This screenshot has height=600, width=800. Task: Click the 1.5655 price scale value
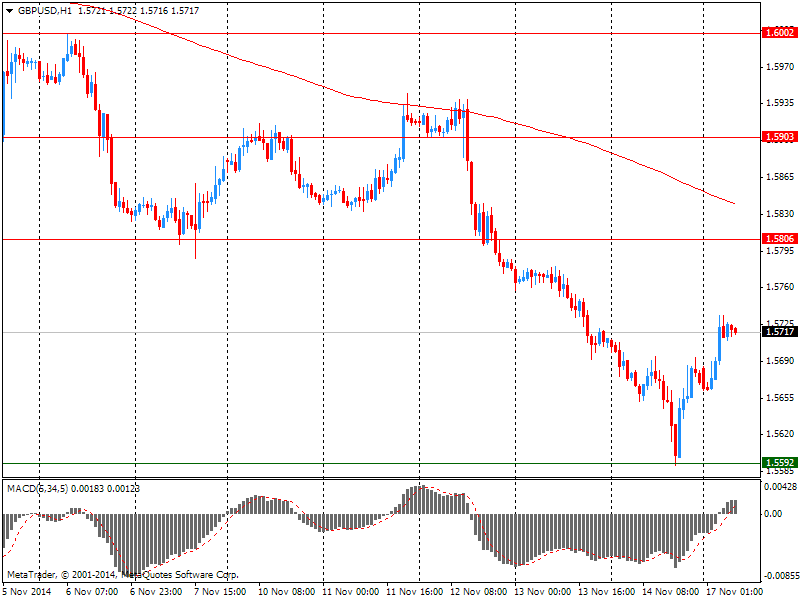point(780,397)
